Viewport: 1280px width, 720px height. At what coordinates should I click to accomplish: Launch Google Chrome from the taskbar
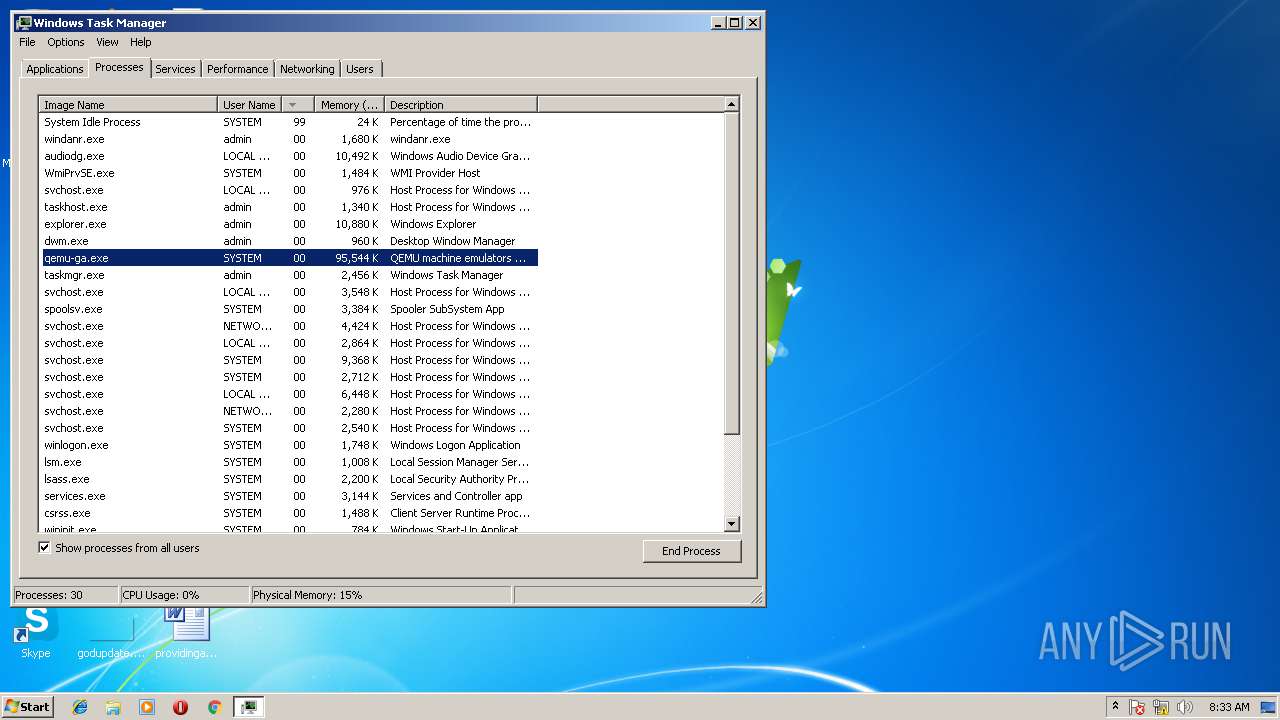(x=214, y=707)
